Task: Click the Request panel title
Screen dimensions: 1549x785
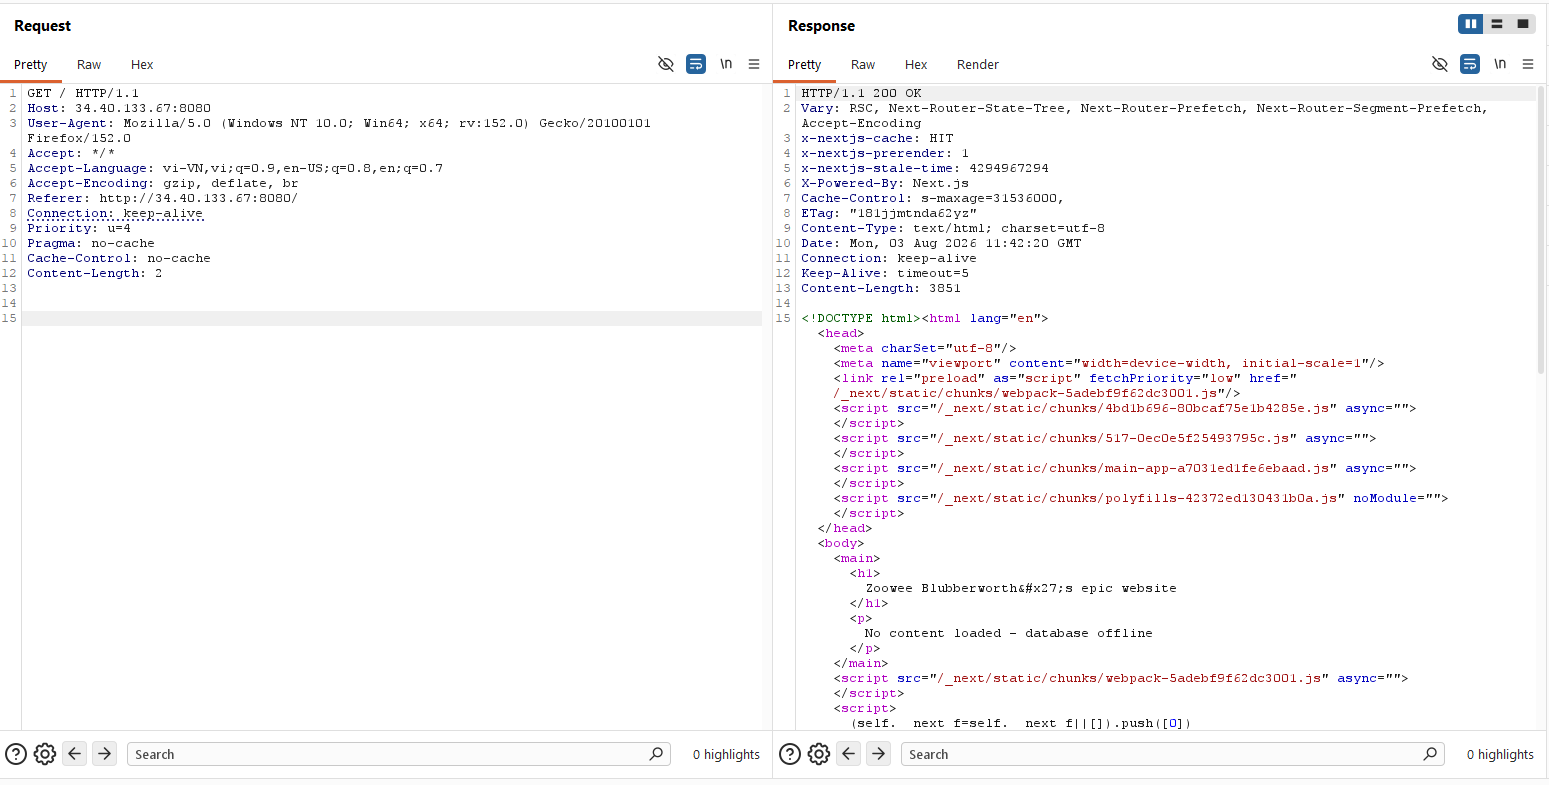Action: pyautogui.click(x=43, y=26)
